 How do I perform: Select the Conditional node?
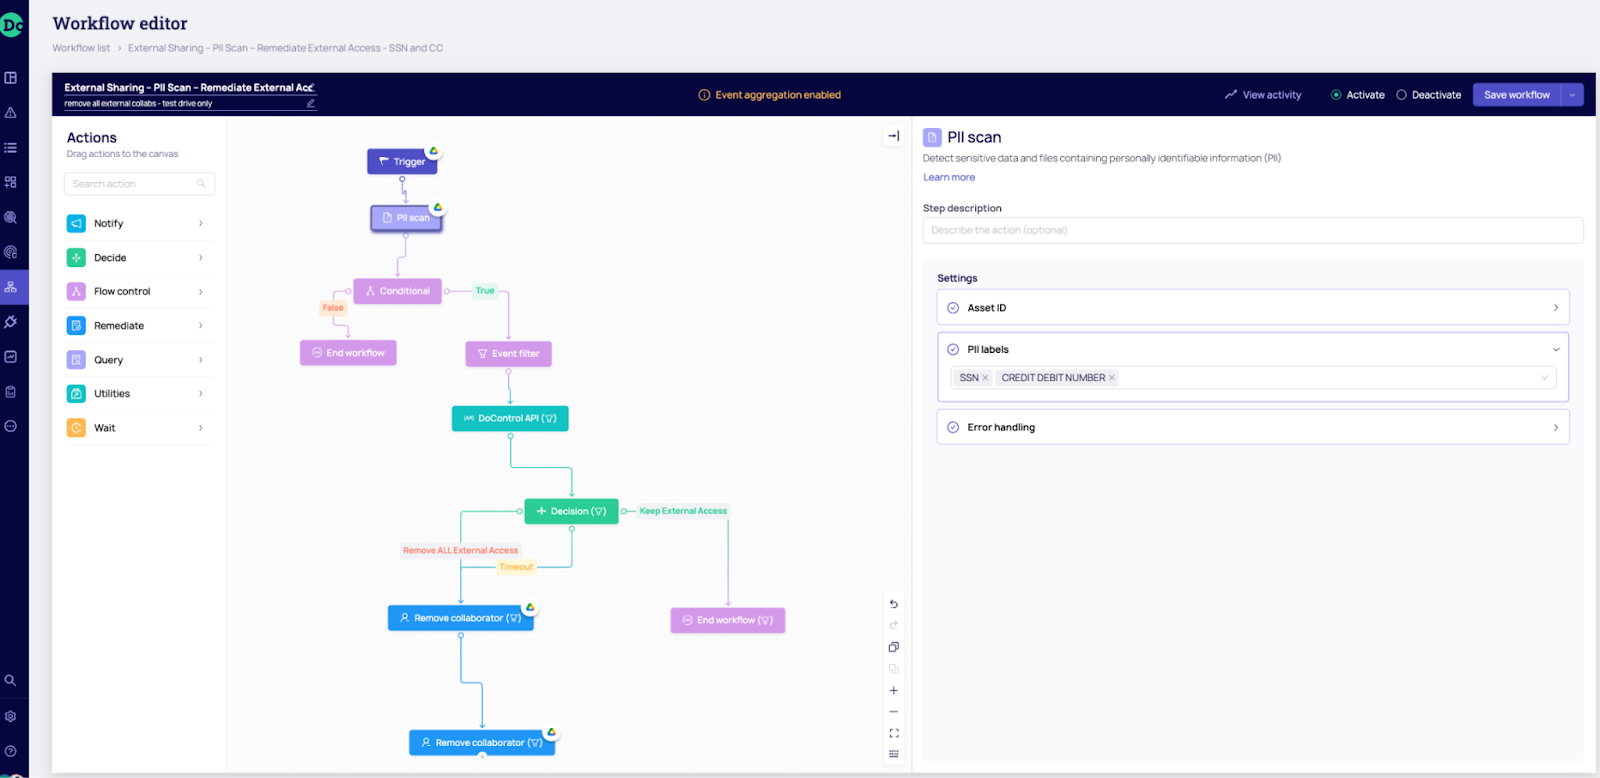tap(397, 291)
